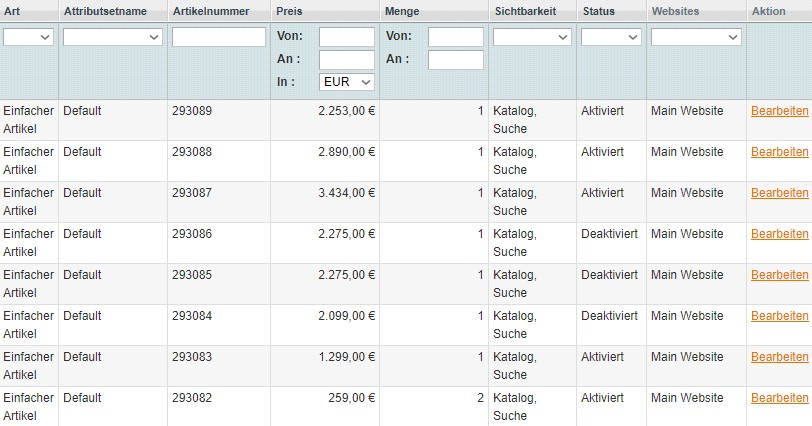Open Bearbeiten link for article 293082
Image resolution: width=812 pixels, height=426 pixels.
(x=779, y=398)
